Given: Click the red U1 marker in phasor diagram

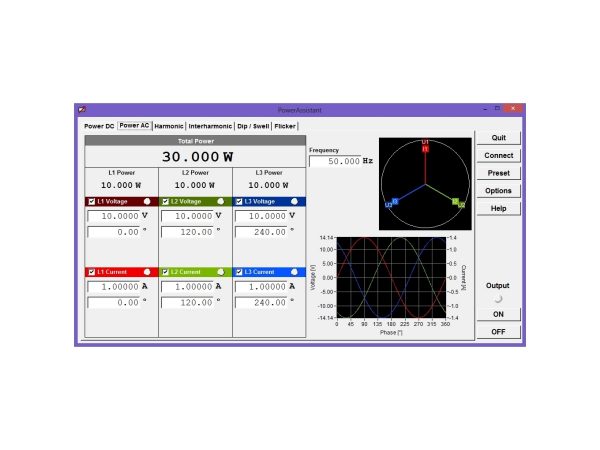Looking at the screenshot, I should pos(425,146).
